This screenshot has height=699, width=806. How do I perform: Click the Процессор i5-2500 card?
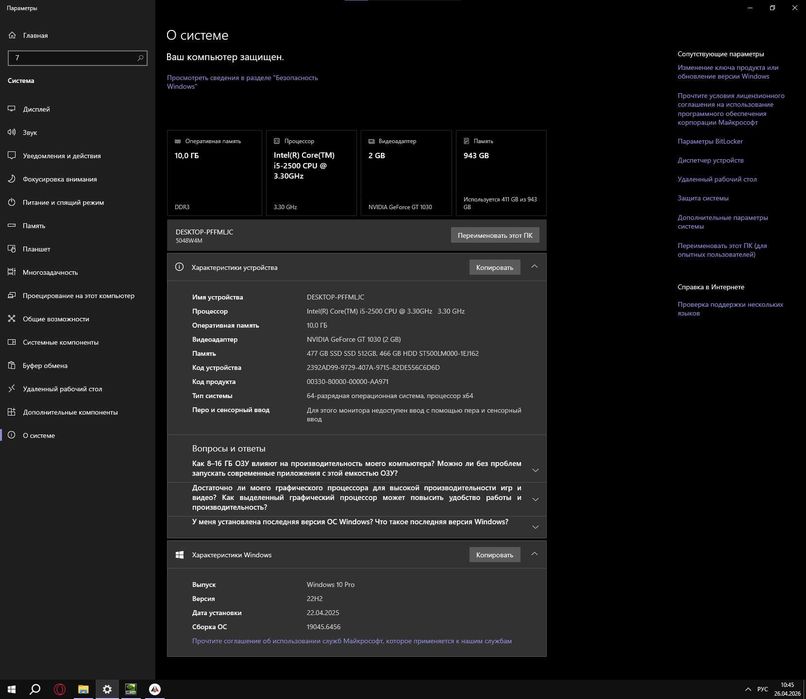312,173
